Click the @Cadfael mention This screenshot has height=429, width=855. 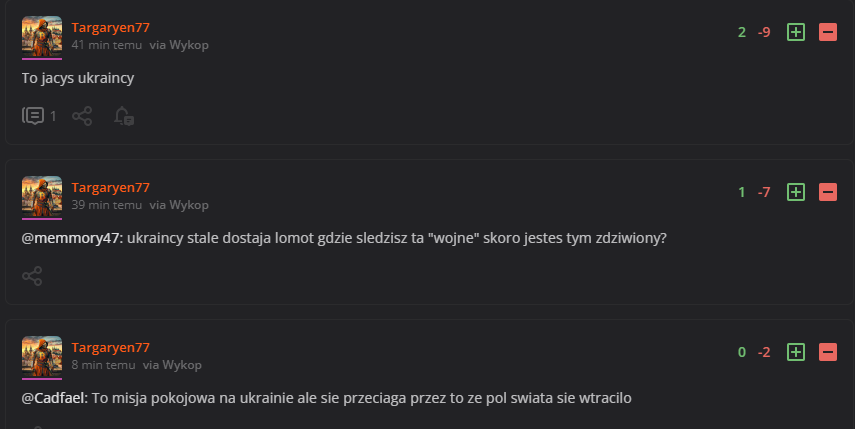[x=54, y=398]
